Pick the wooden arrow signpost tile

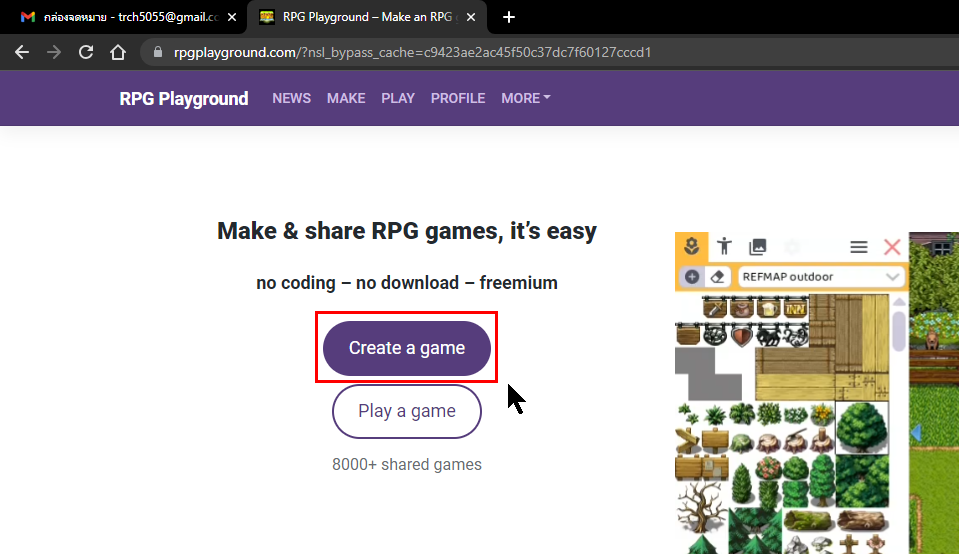pyautogui.click(x=687, y=440)
